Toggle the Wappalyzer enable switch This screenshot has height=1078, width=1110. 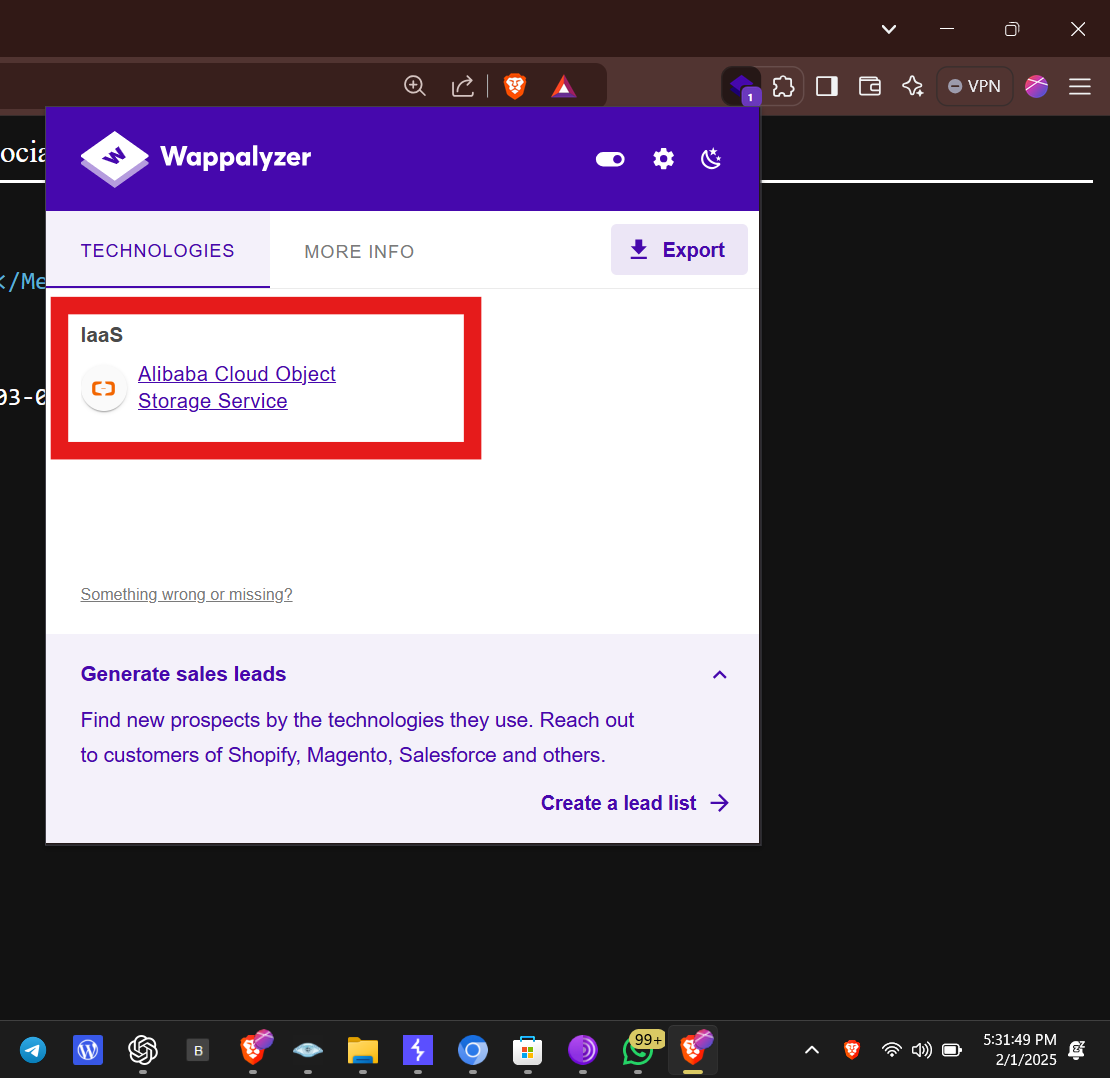pyautogui.click(x=610, y=159)
